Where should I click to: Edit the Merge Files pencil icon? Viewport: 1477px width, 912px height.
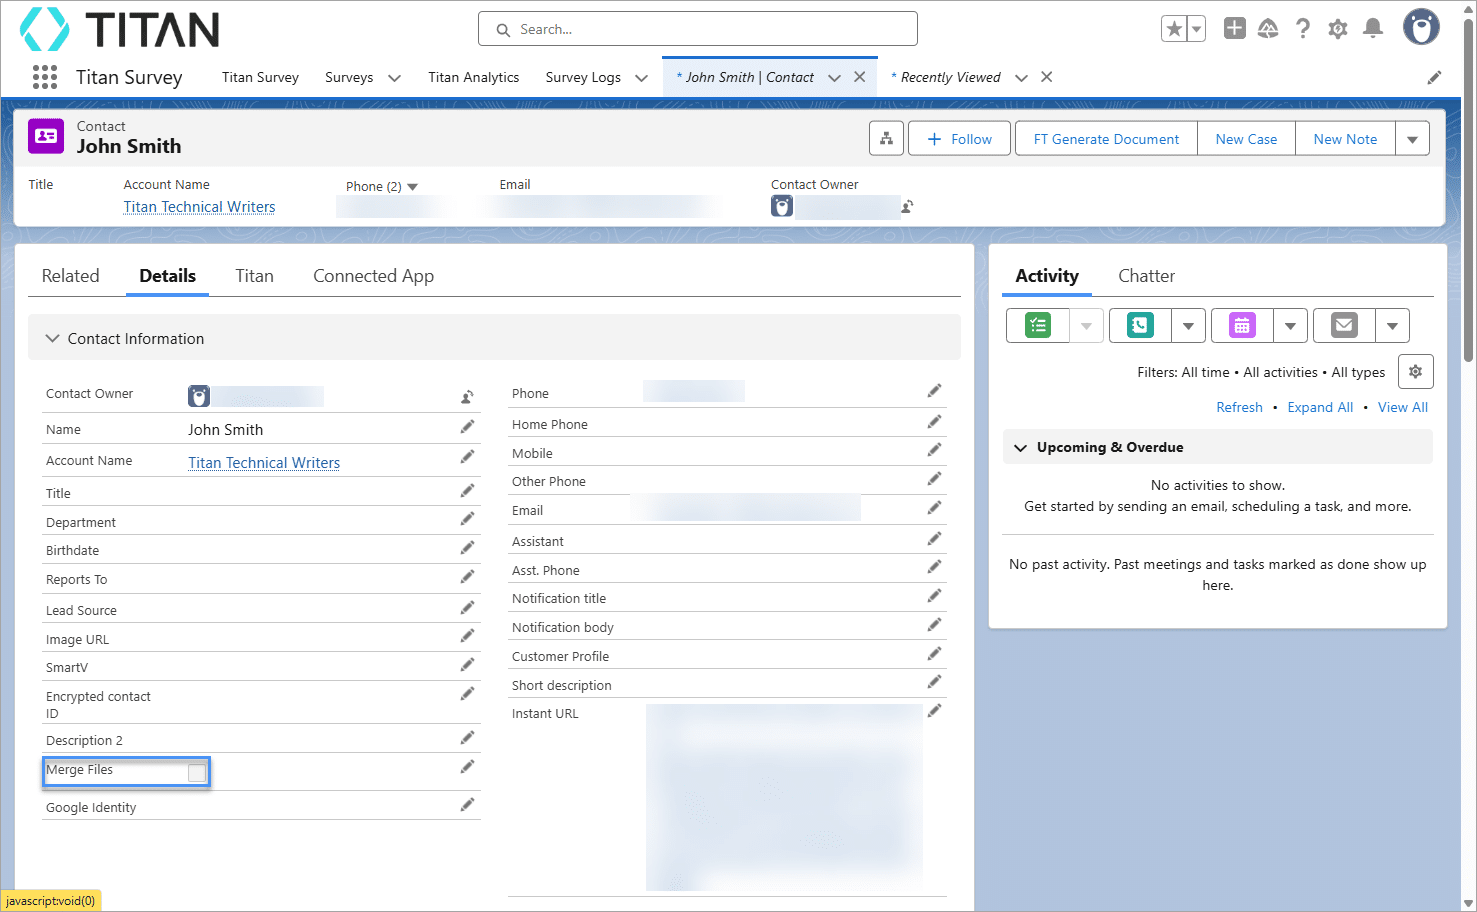(467, 767)
